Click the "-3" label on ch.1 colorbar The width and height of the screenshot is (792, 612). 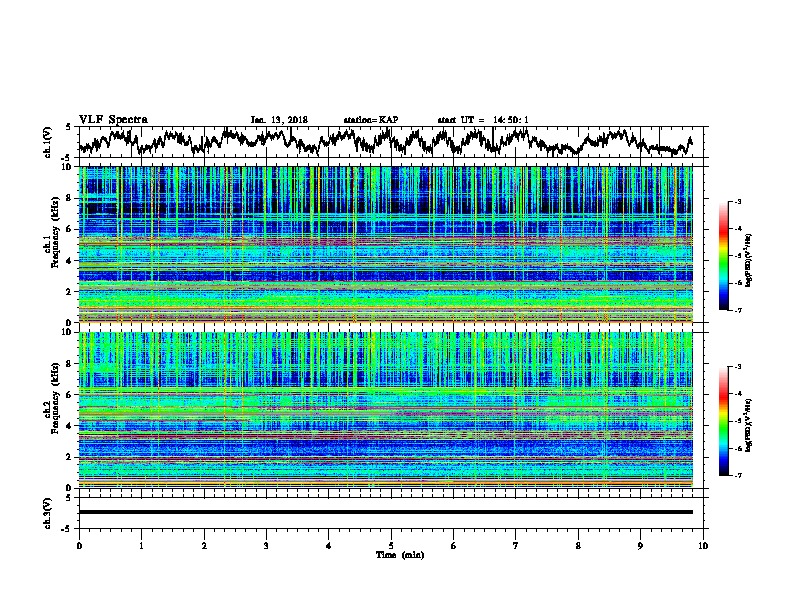coord(738,201)
